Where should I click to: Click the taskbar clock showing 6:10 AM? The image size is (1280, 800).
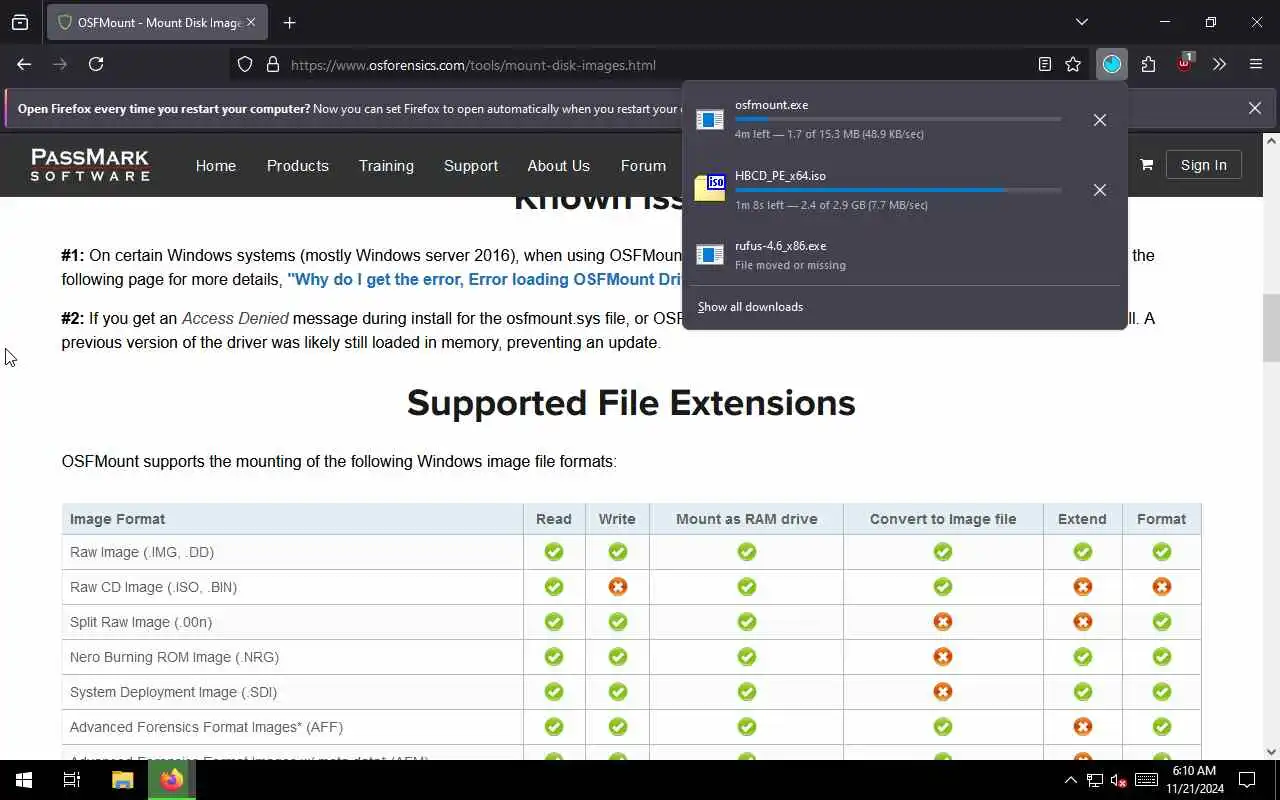[x=1194, y=780]
